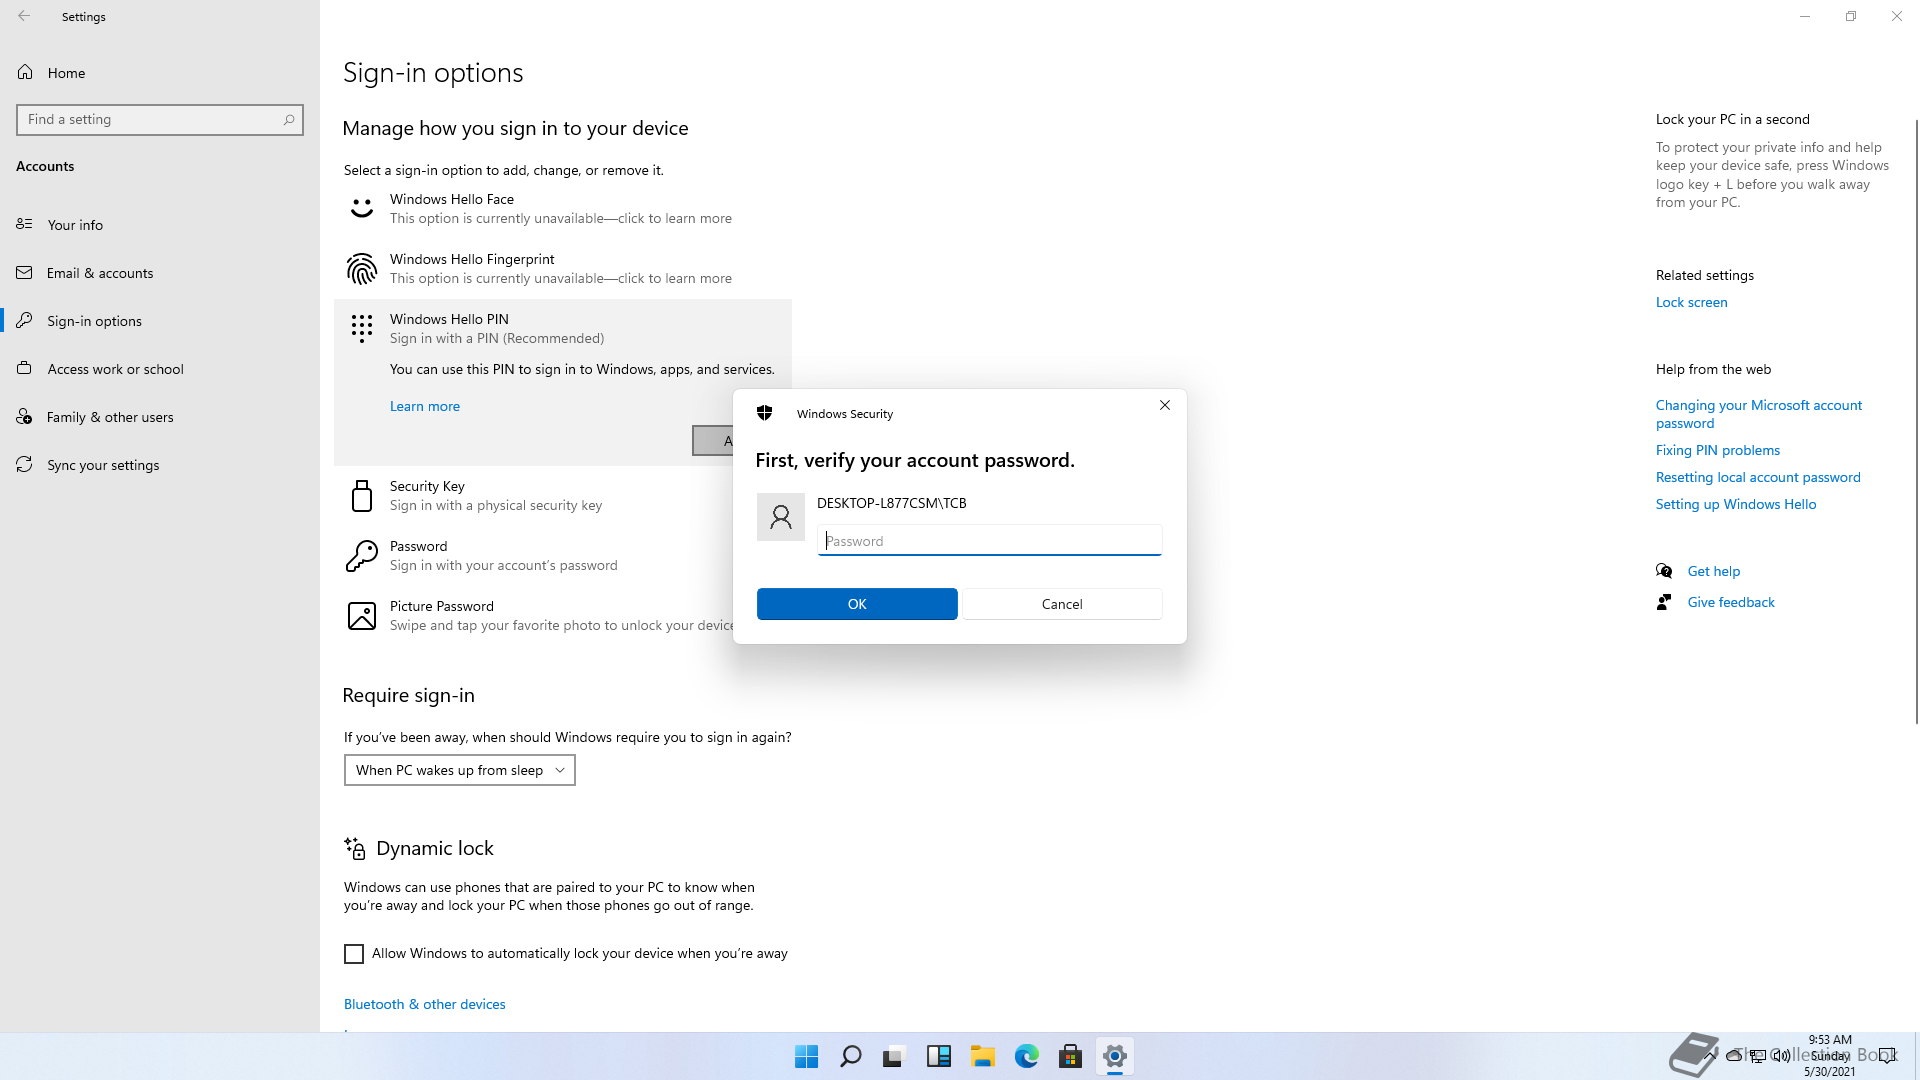Image resolution: width=1920 pixels, height=1080 pixels.
Task: Click the Get help chat icon
Action: coord(1664,571)
